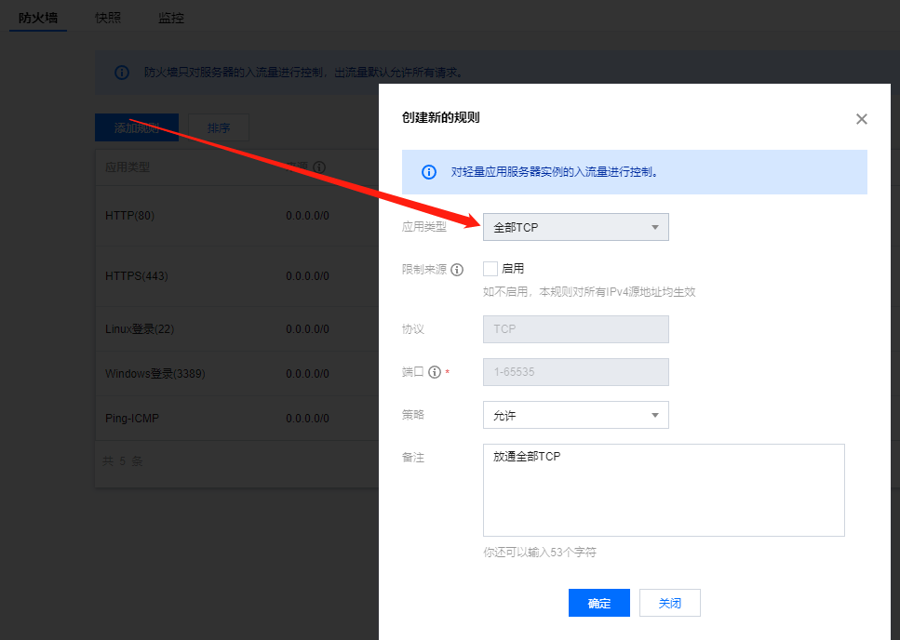Image resolution: width=900 pixels, height=640 pixels.
Task: Click the 添加规则 button
Action: click(x=137, y=128)
